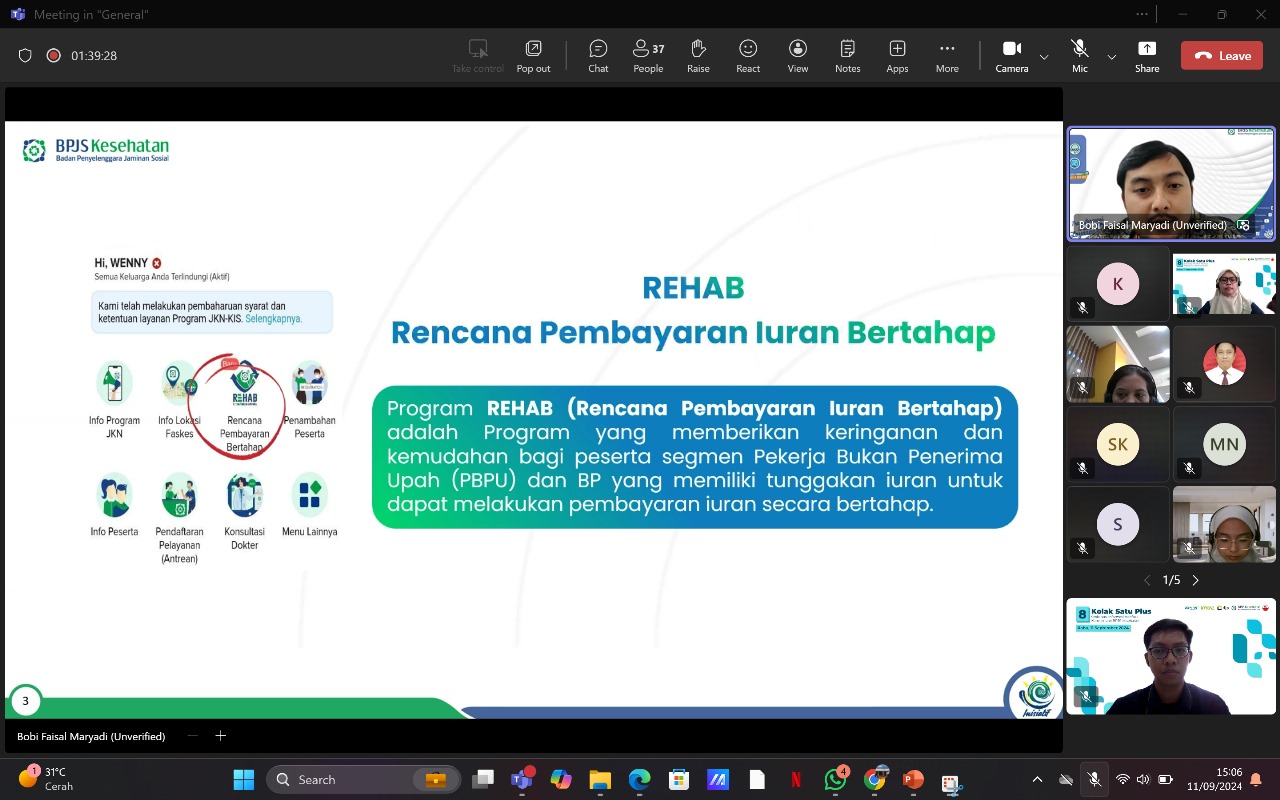Expand the Mic options dropdown arrow
Screen dimensions: 1280x800
(1111, 57)
